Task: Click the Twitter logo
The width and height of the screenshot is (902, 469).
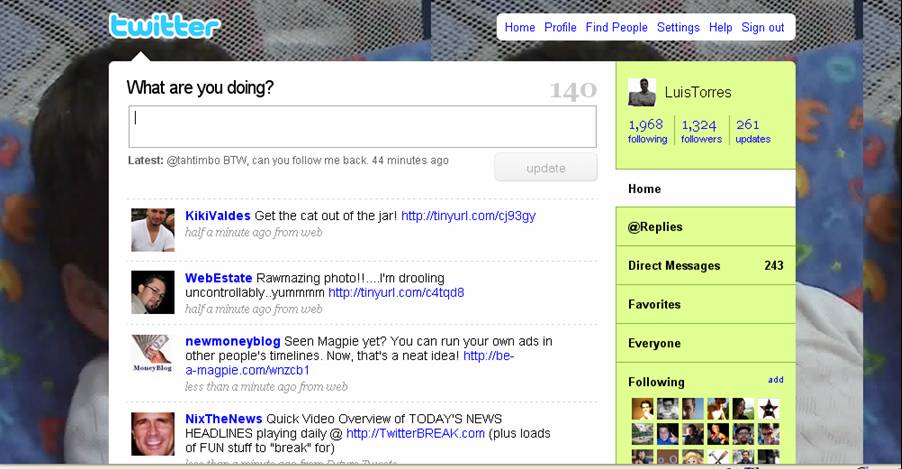Action: tap(165, 26)
